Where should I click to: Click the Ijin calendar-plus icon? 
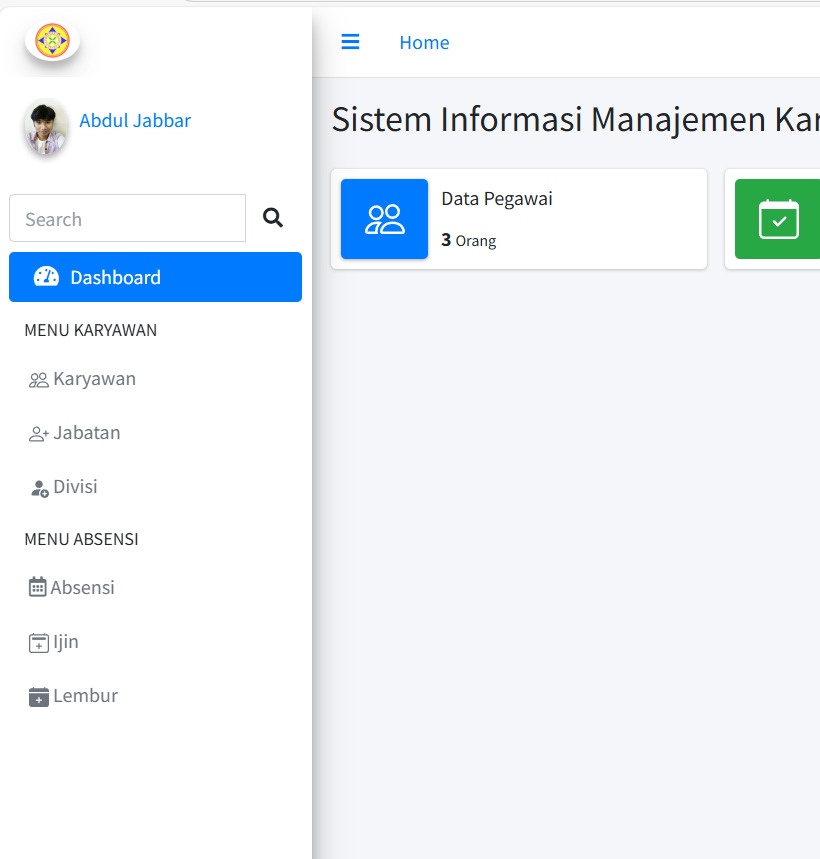(39, 643)
